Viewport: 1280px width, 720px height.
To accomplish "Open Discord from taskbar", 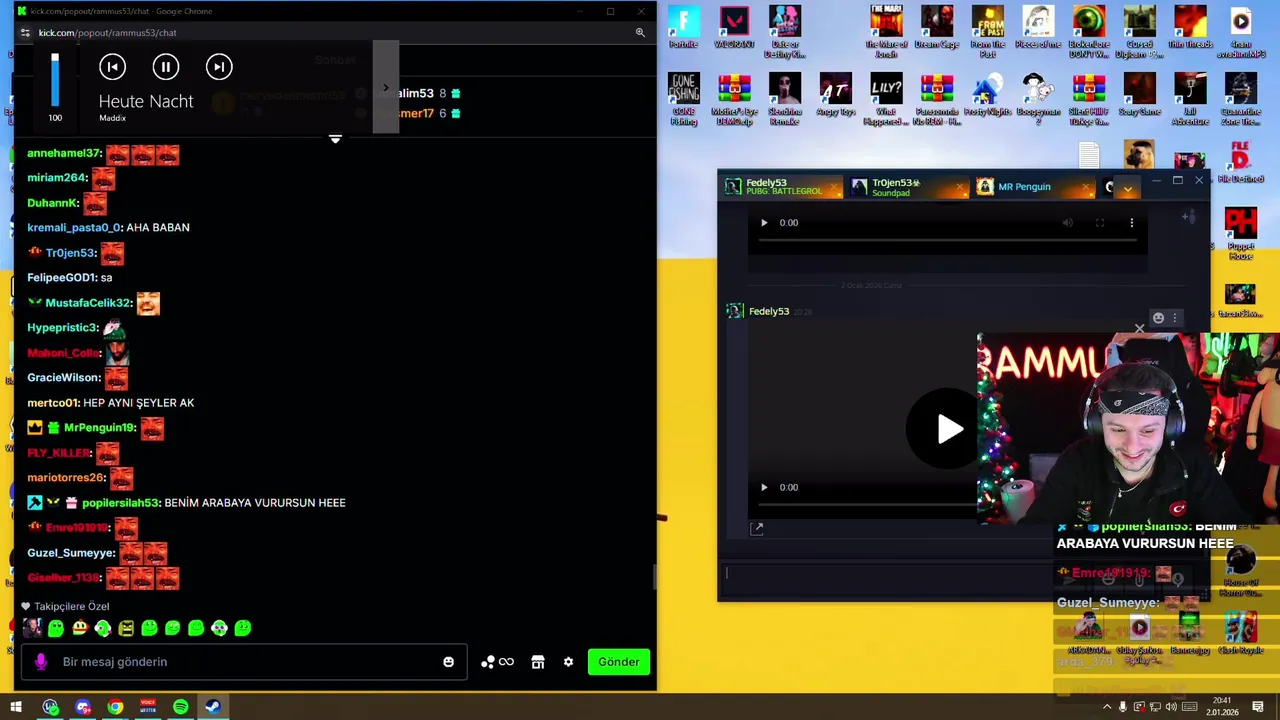I will click(x=83, y=707).
